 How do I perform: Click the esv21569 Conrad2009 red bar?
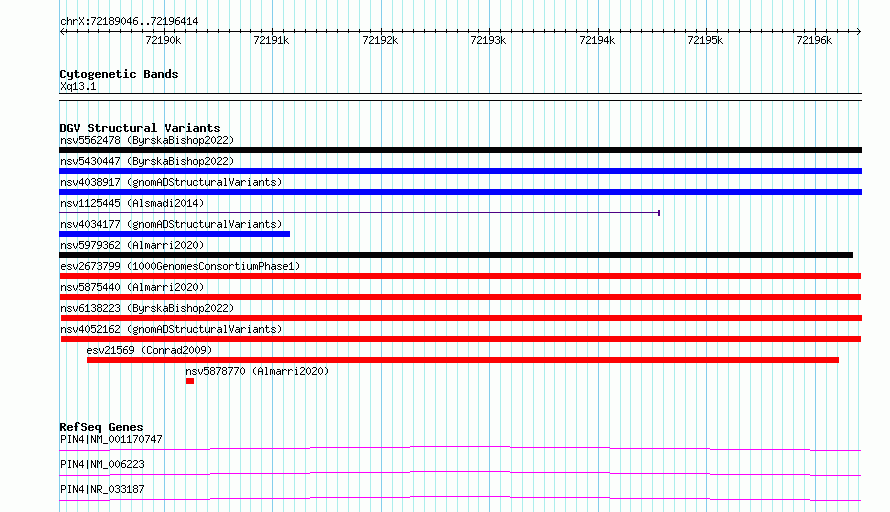463,360
